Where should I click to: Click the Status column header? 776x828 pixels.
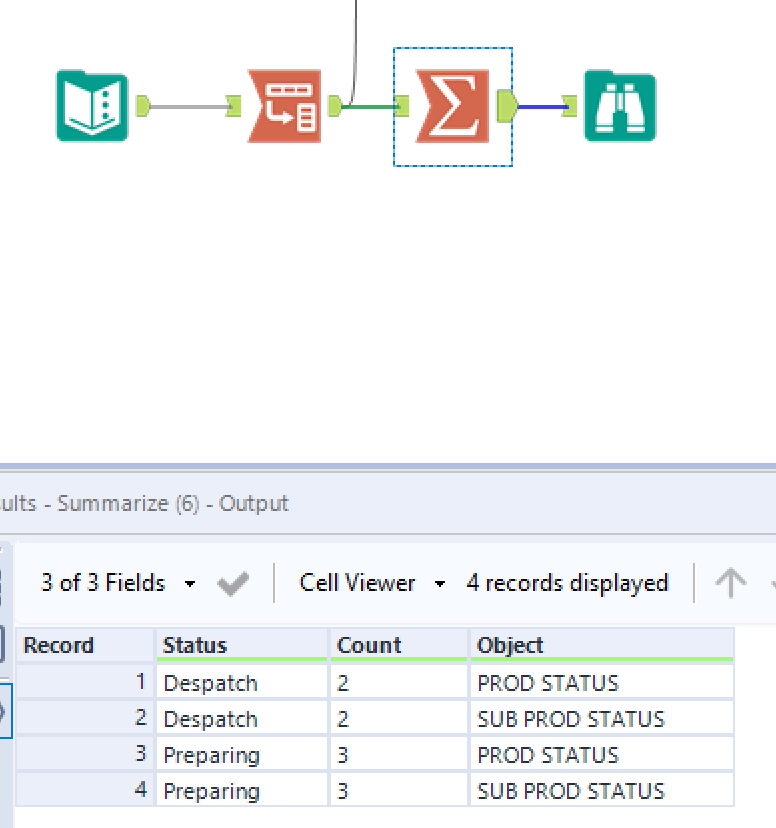point(241,646)
